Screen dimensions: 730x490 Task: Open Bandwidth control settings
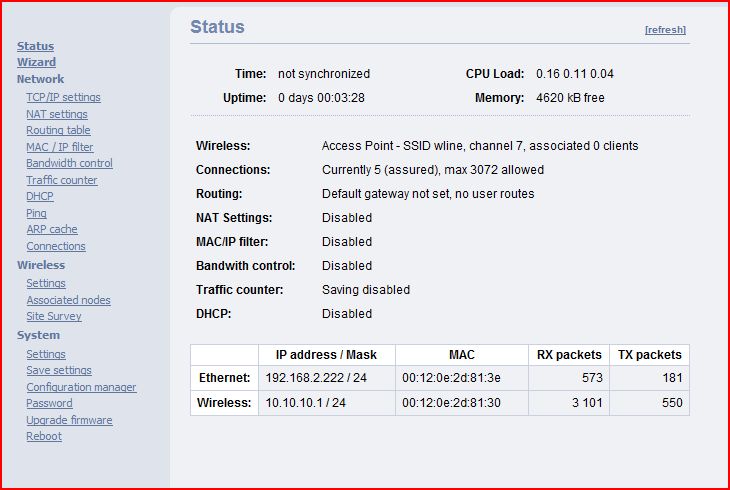point(69,163)
